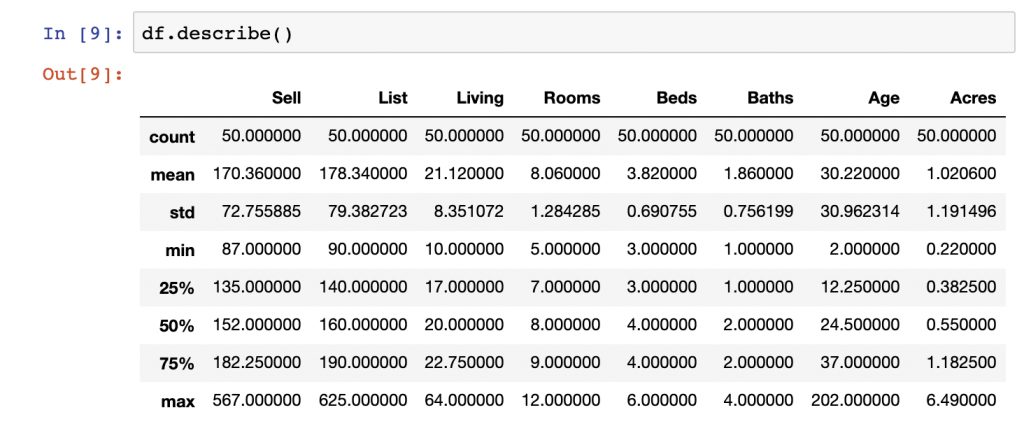Image resolution: width=1024 pixels, height=424 pixels.
Task: Click the Sell column header
Action: pyautogui.click(x=287, y=98)
